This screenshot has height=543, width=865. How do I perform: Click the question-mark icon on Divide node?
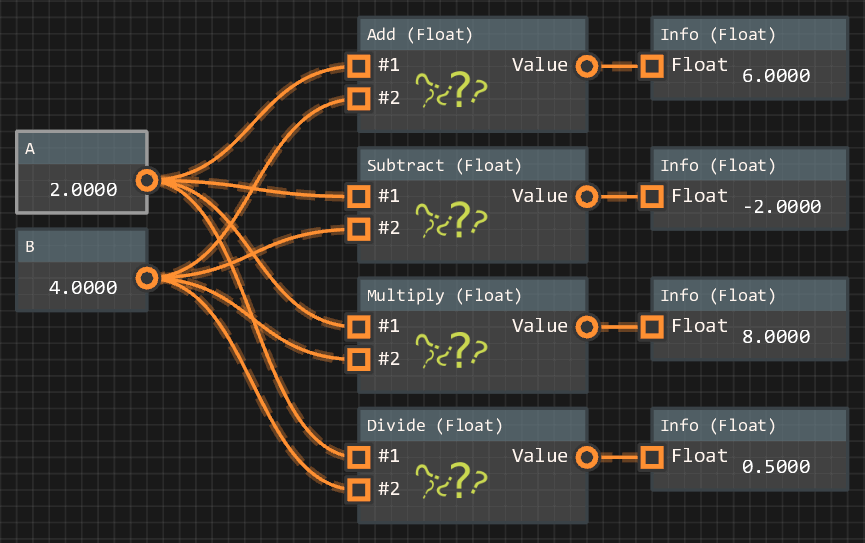[451, 480]
